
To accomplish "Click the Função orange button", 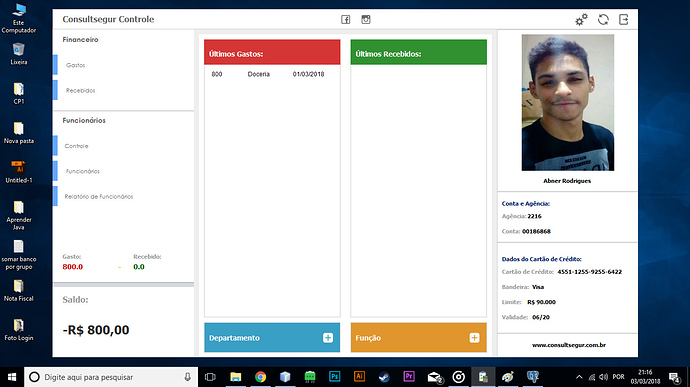I will click(x=418, y=338).
